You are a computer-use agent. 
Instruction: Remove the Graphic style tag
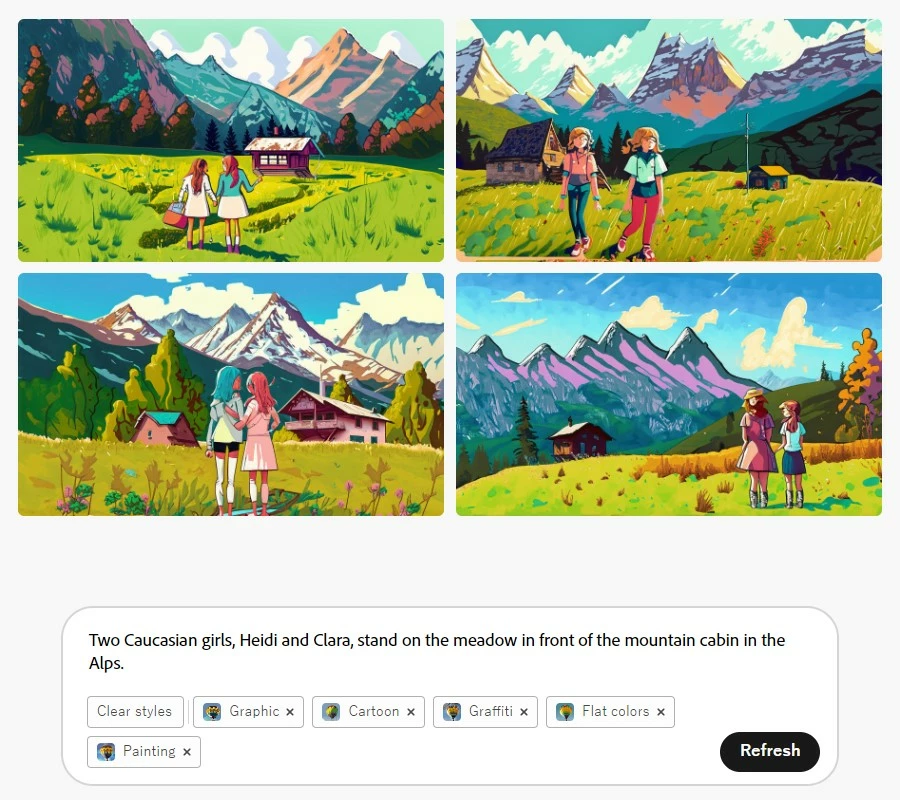tap(290, 712)
